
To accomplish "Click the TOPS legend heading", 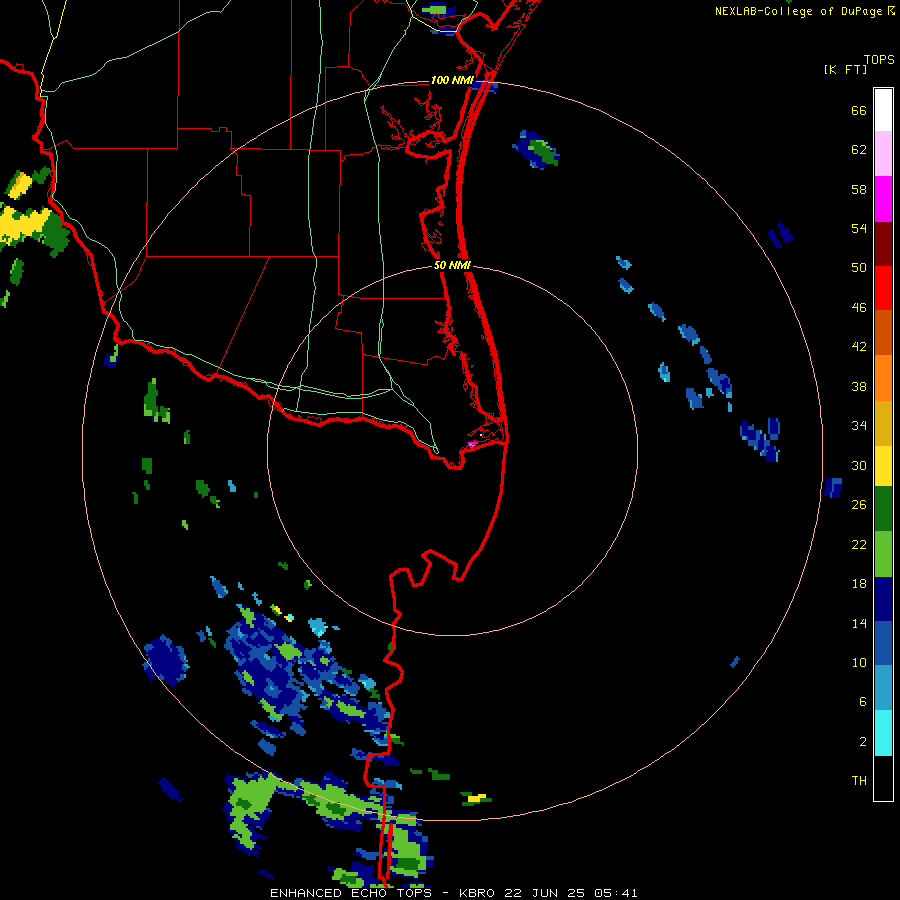I will tap(879, 60).
